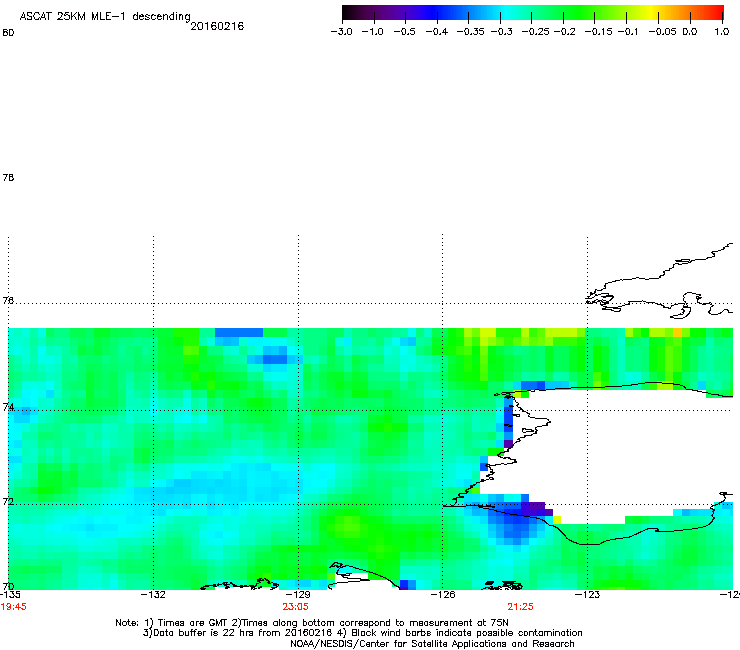This screenshot has width=740, height=650.
Task: Click the '-0.05' color scale label
Action: pos(662,32)
